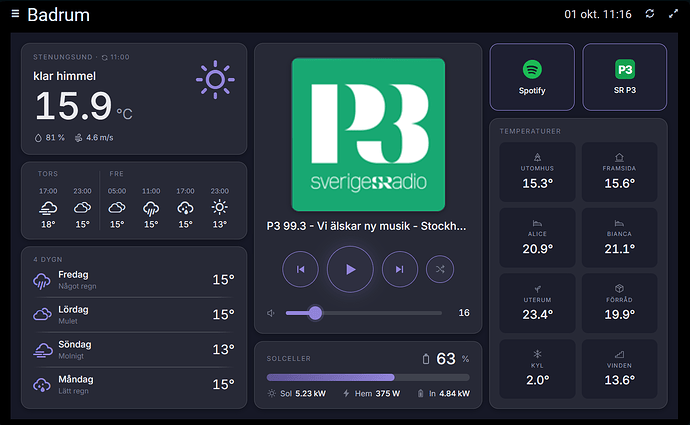Click the 'Badrum' dashboard title
690x425 pixels.
pos(59,15)
